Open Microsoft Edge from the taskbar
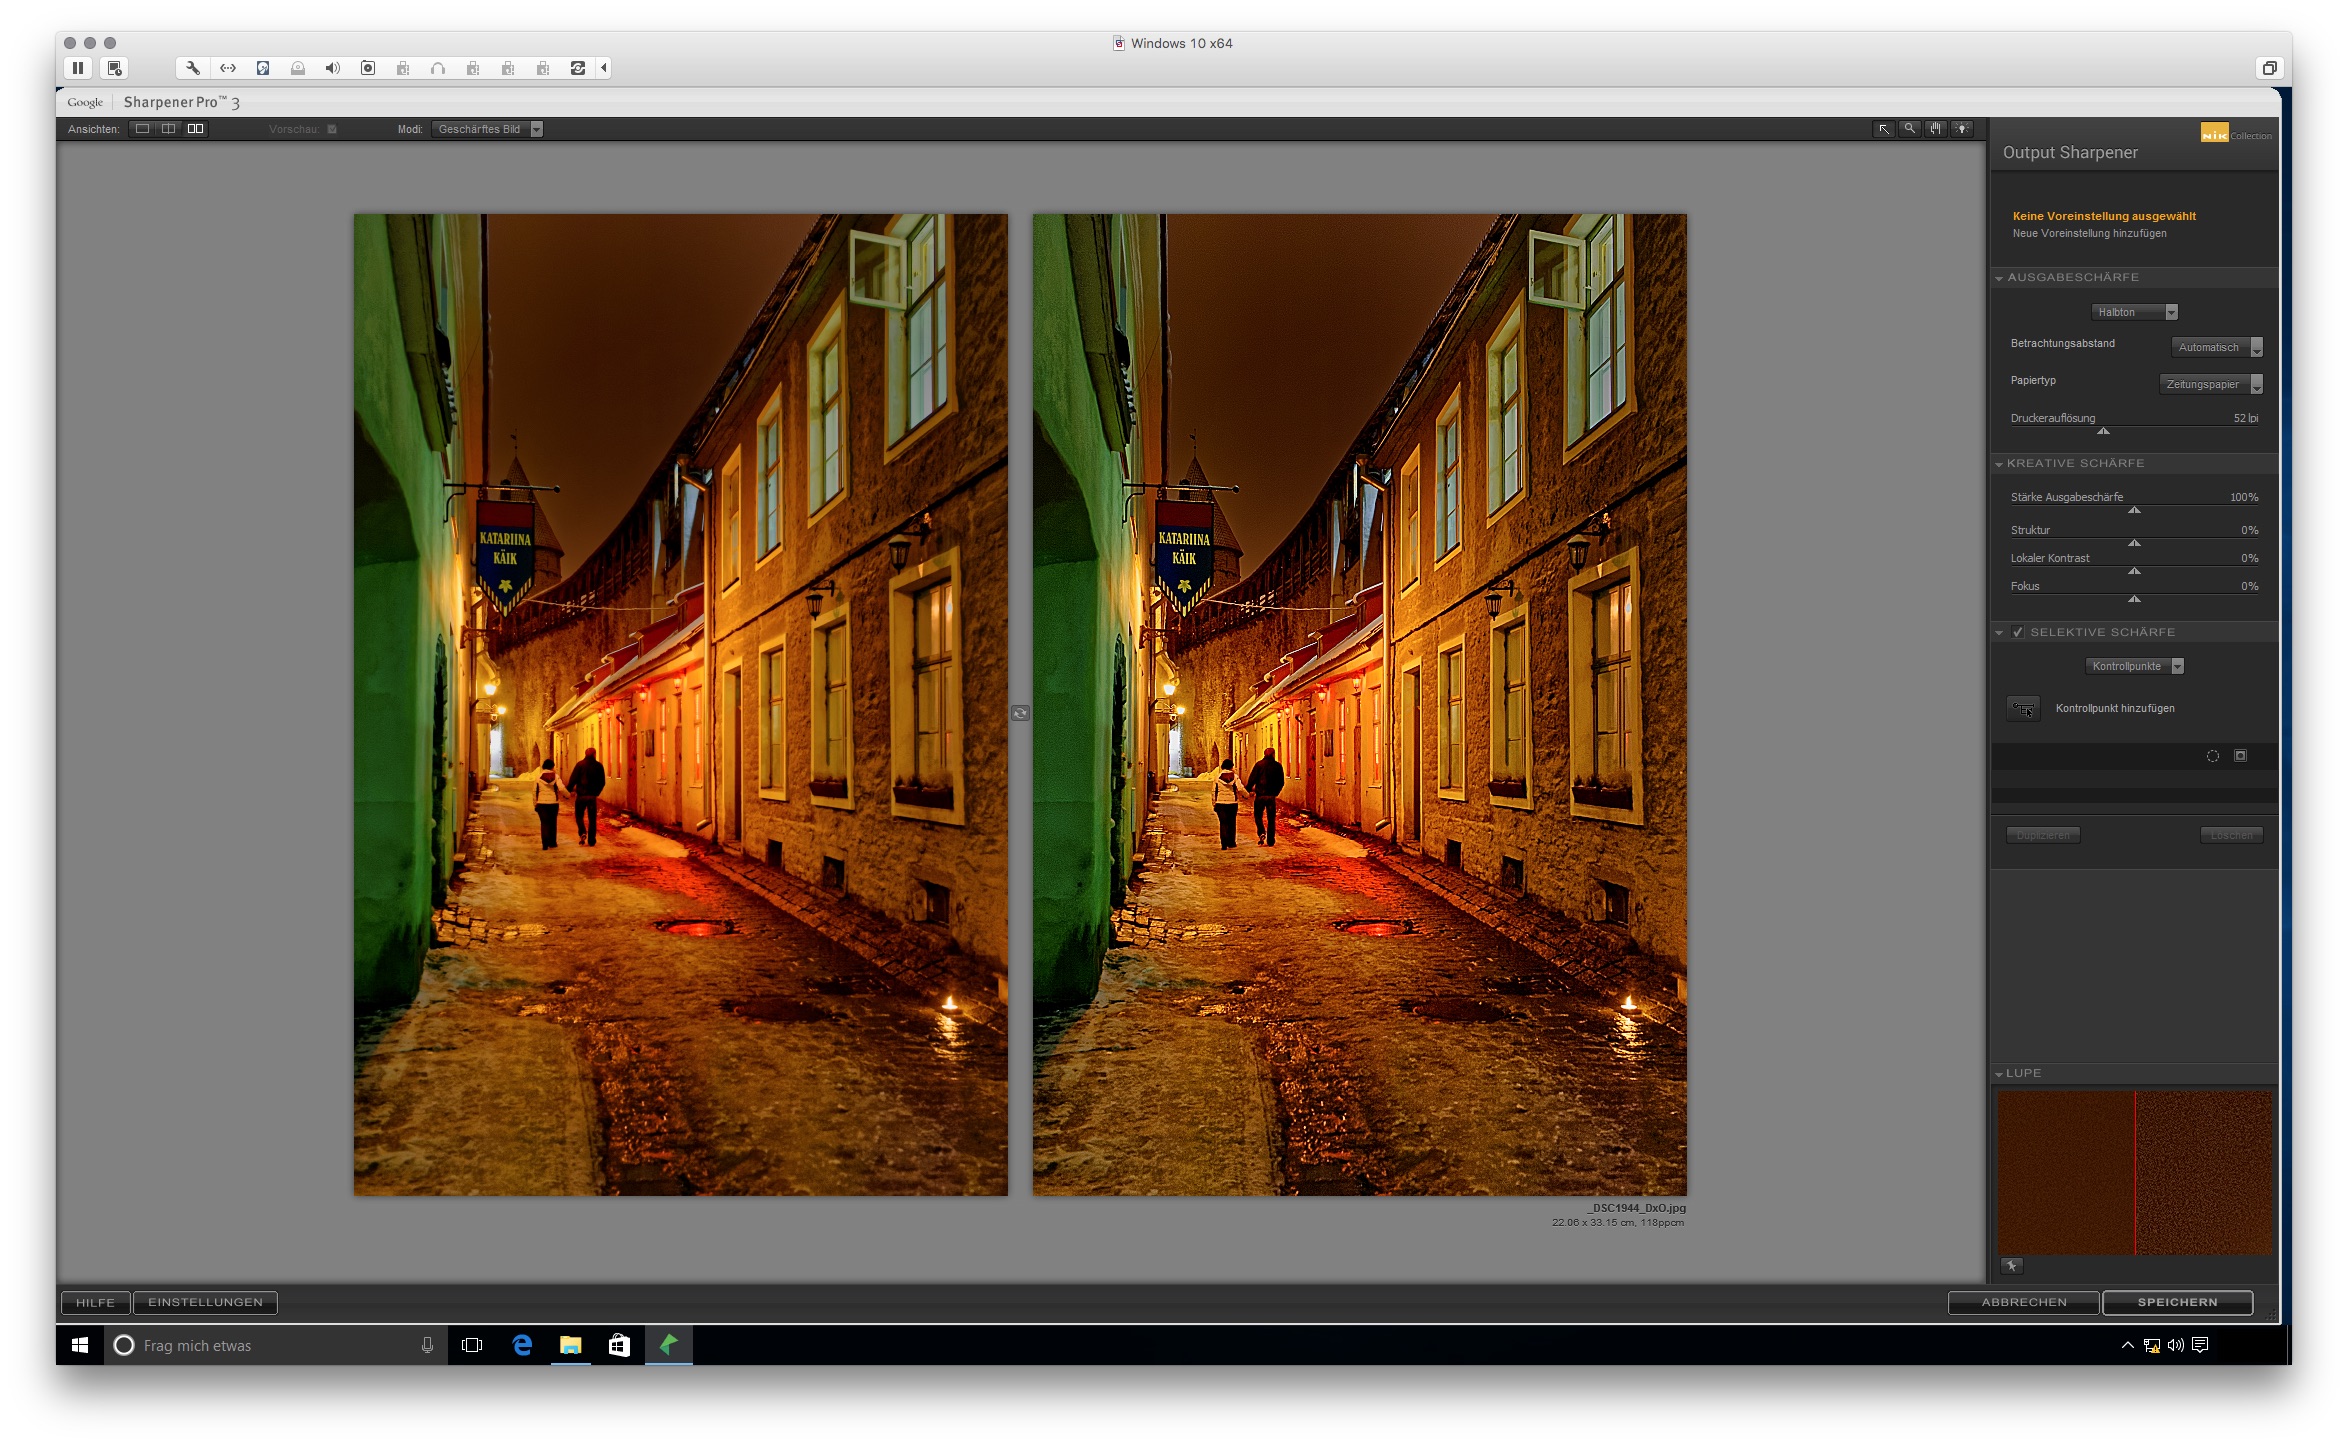This screenshot has height=1445, width=2348. [x=522, y=1345]
